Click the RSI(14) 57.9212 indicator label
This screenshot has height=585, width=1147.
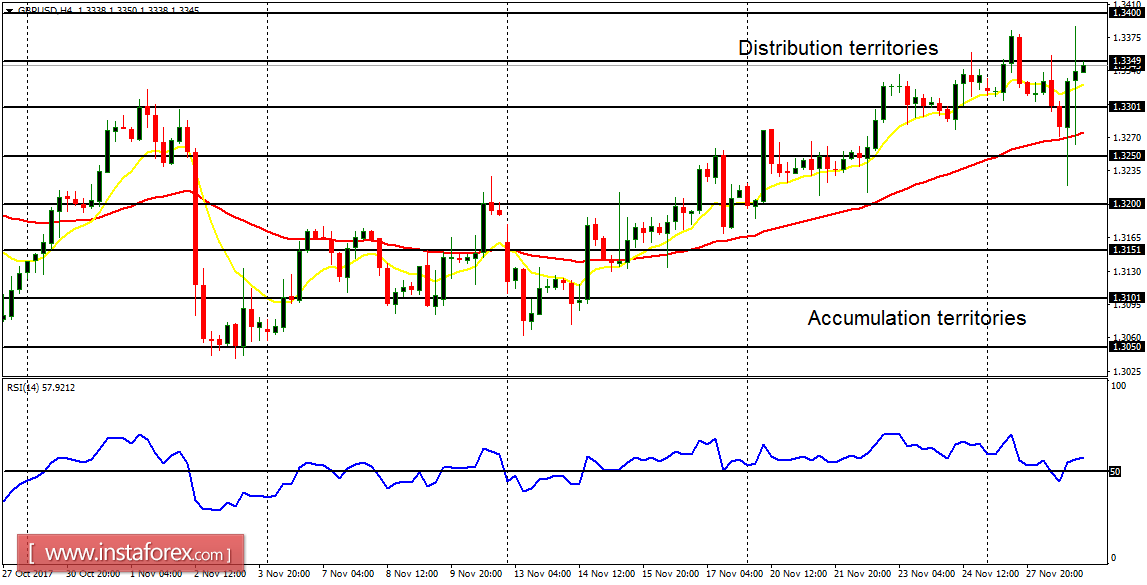click(x=40, y=388)
